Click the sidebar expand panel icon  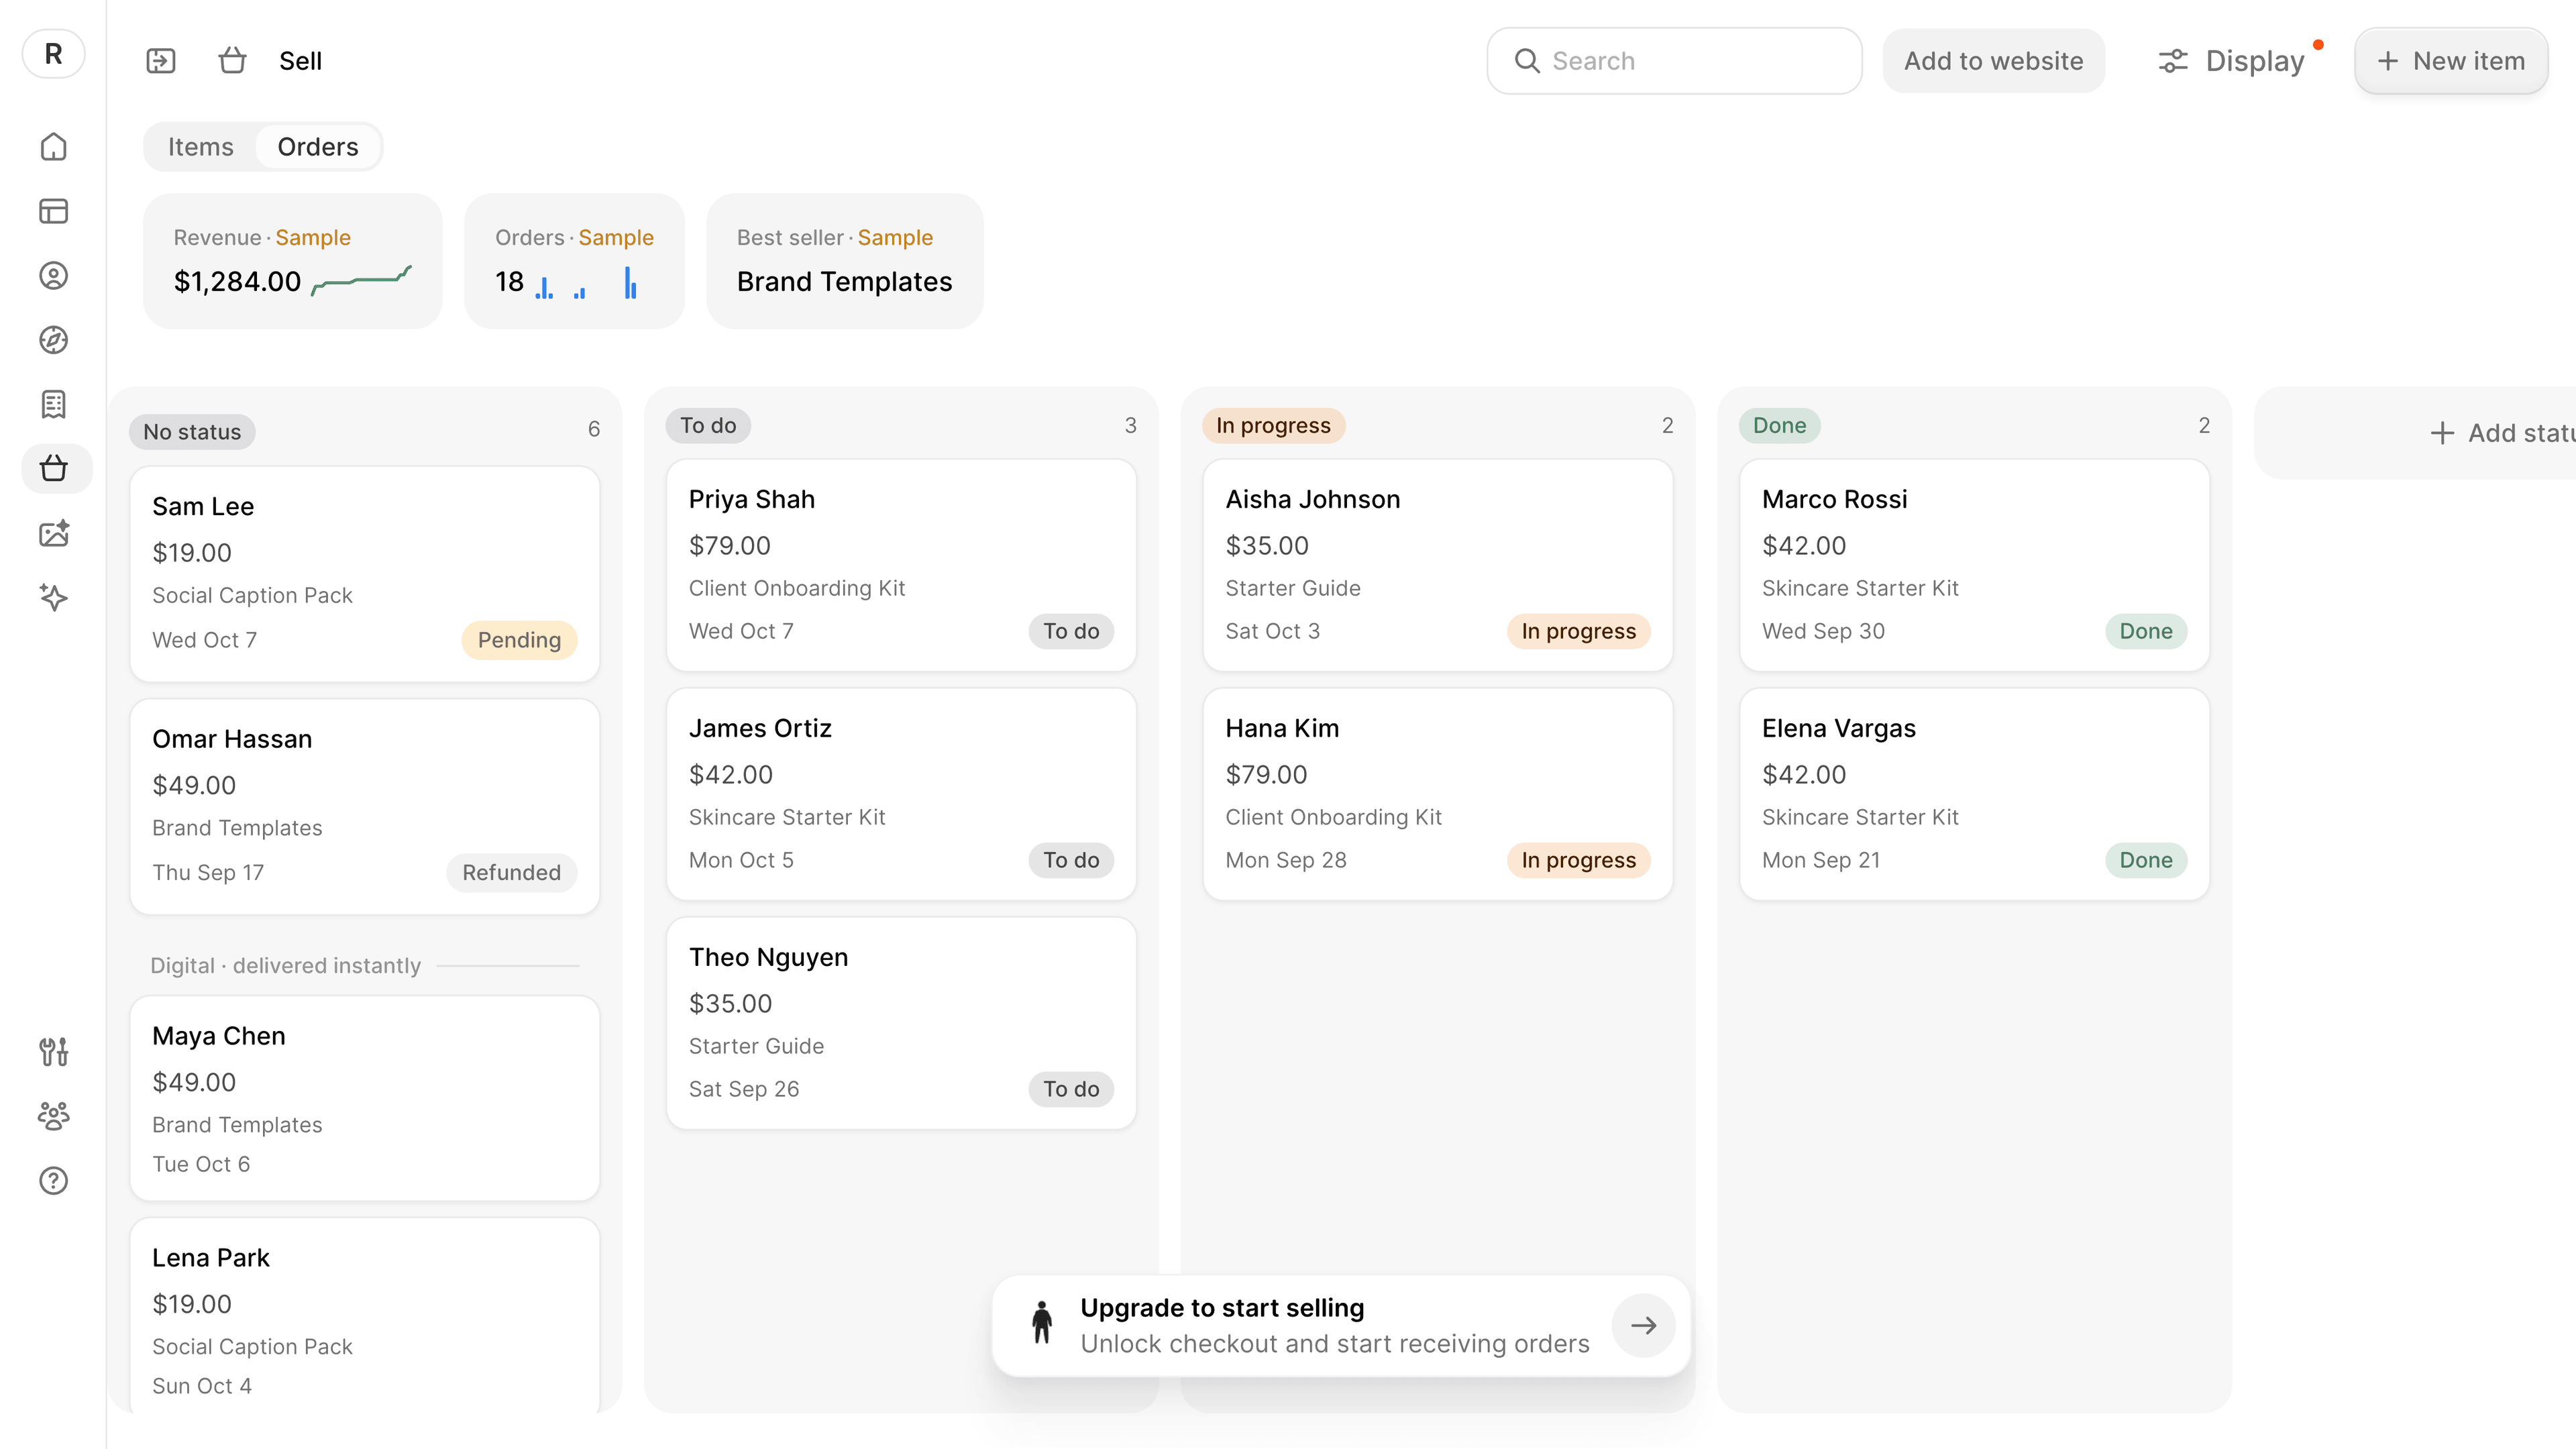pos(161,61)
